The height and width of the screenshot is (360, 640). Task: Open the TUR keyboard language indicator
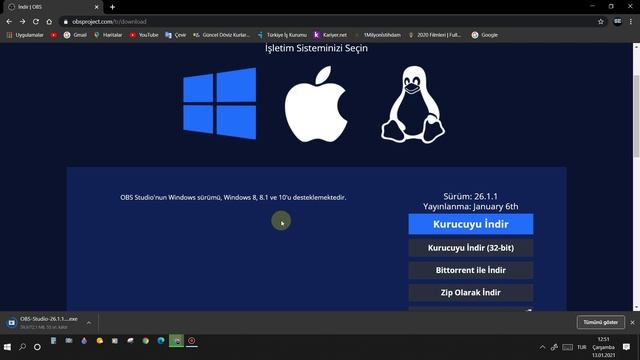[582, 347]
